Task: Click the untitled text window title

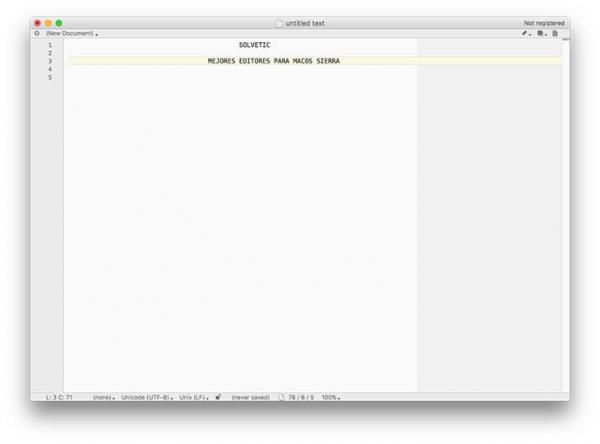Action: [x=305, y=23]
